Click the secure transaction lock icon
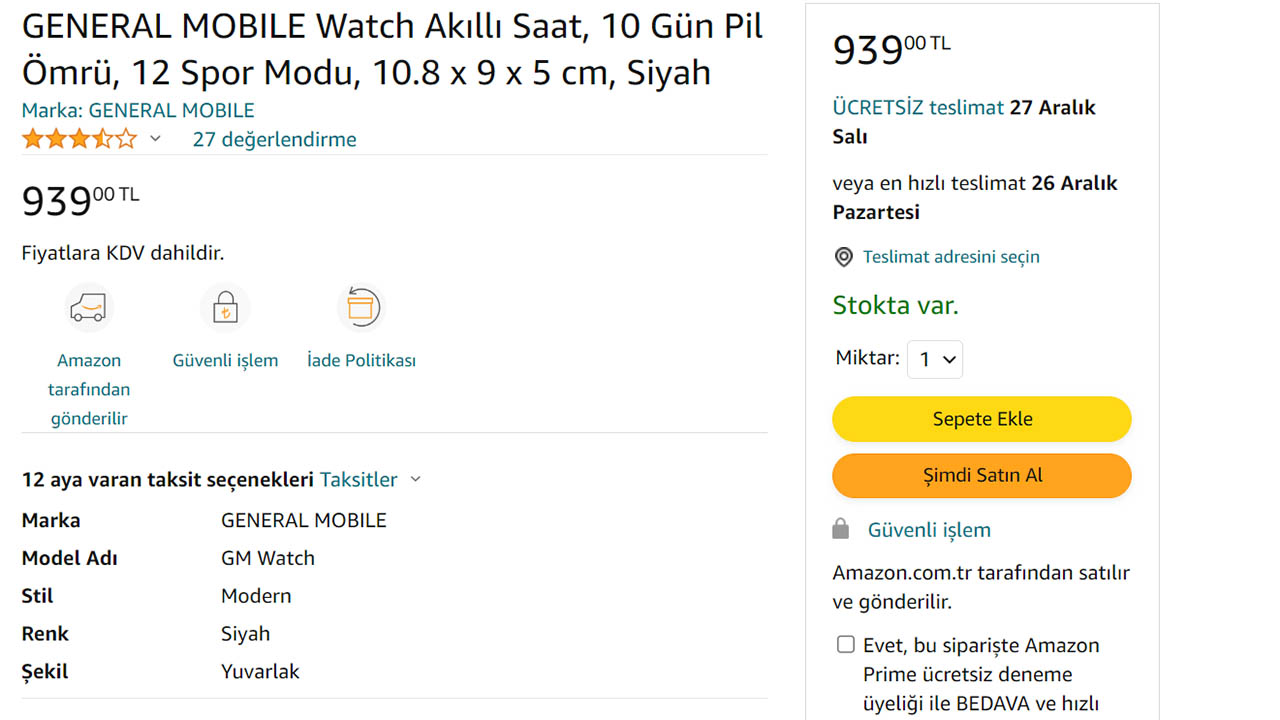 tap(225, 307)
